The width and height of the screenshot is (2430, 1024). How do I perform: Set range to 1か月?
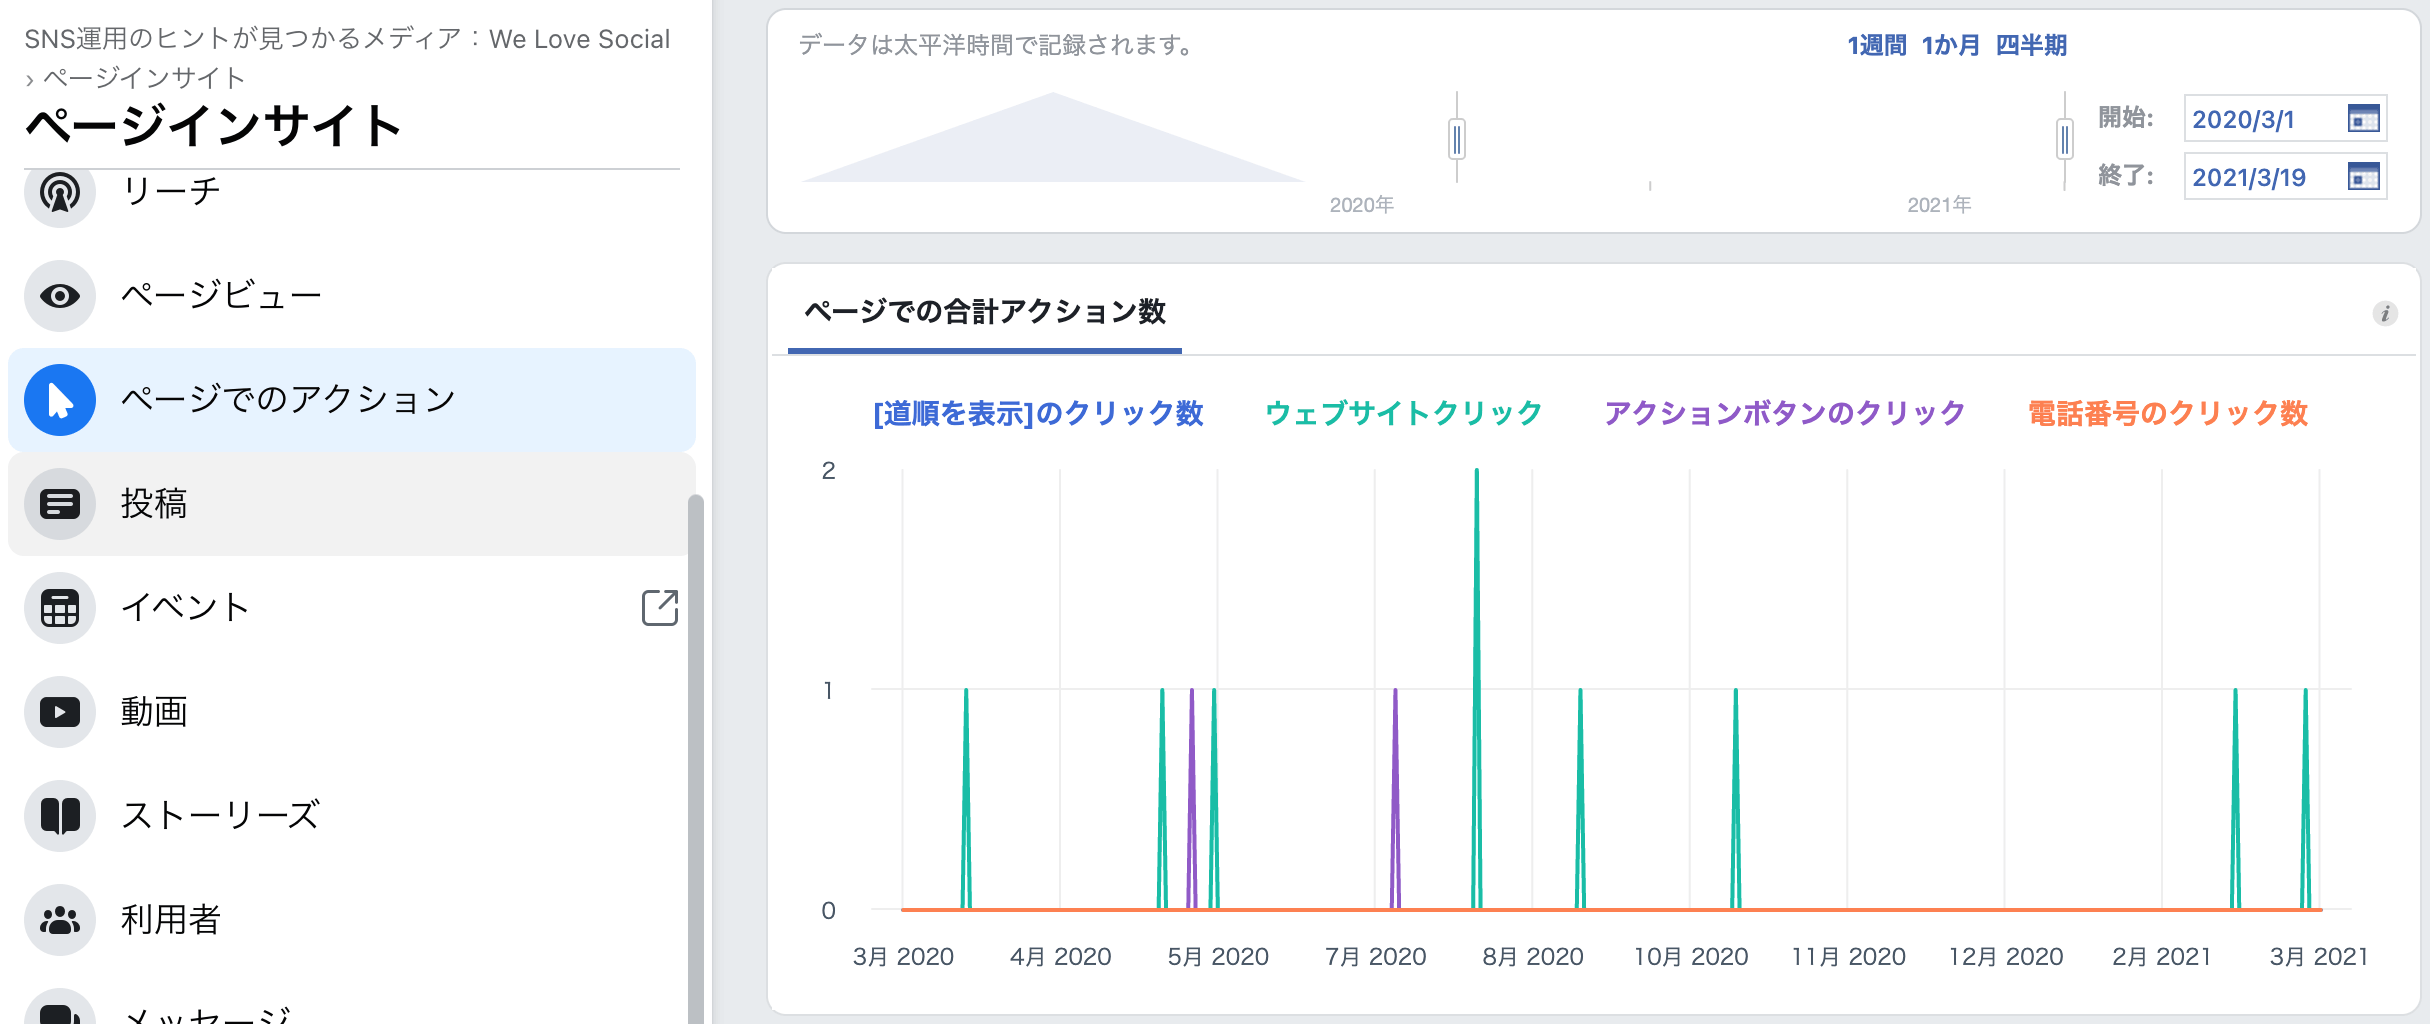coord(1950,45)
